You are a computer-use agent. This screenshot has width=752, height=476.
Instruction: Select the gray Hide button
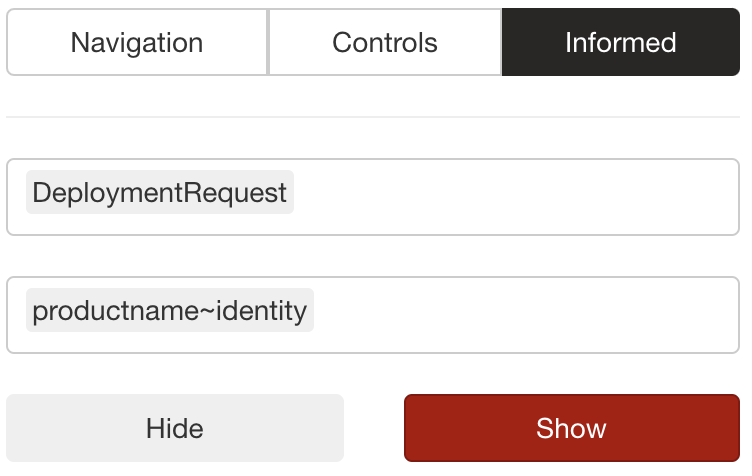(x=175, y=428)
